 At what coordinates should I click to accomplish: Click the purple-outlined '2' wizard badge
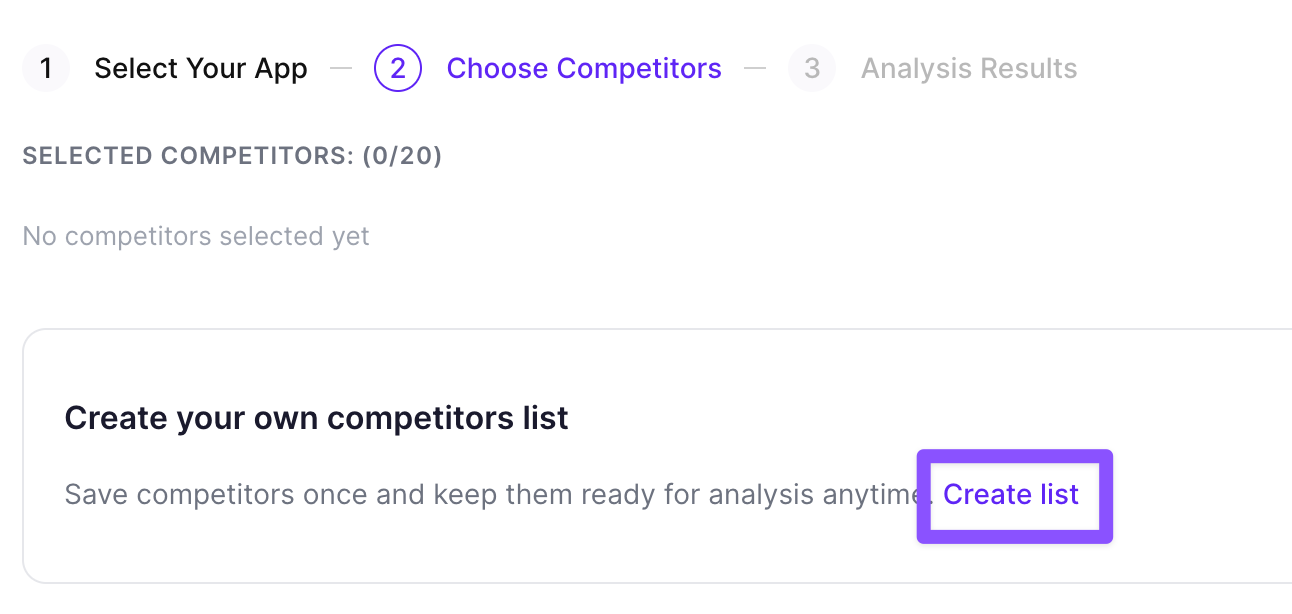pyautogui.click(x=398, y=68)
